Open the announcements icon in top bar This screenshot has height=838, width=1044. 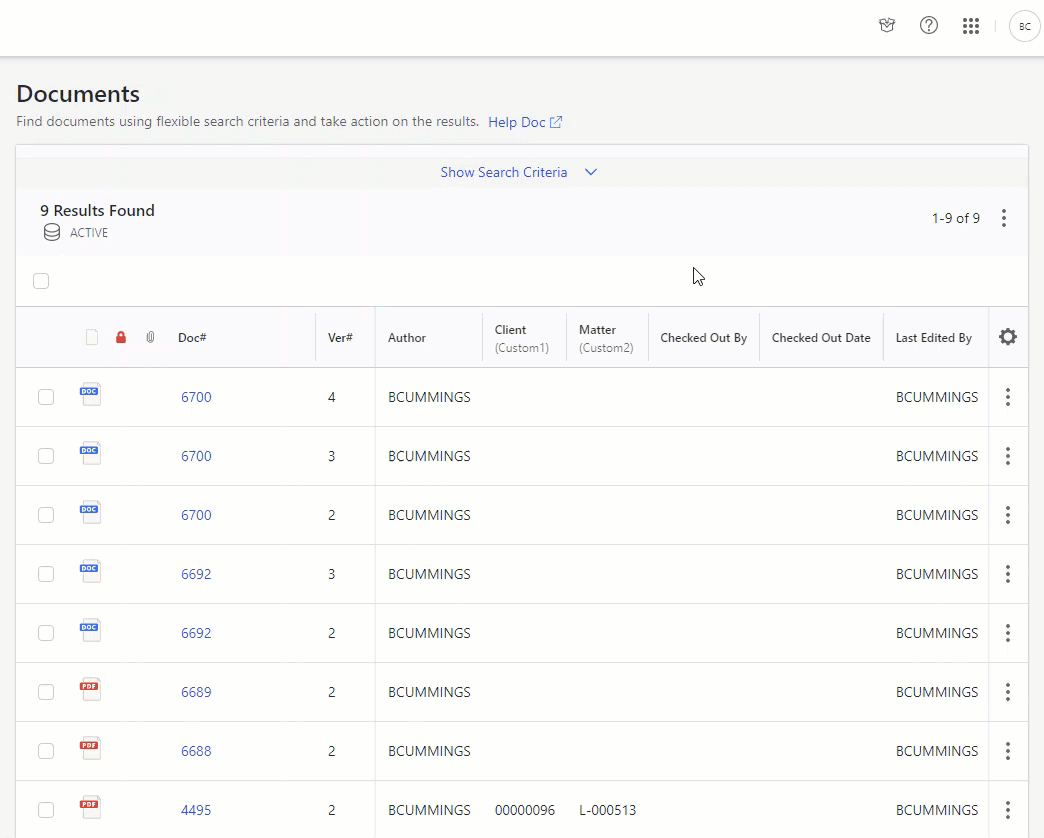pyautogui.click(x=887, y=26)
